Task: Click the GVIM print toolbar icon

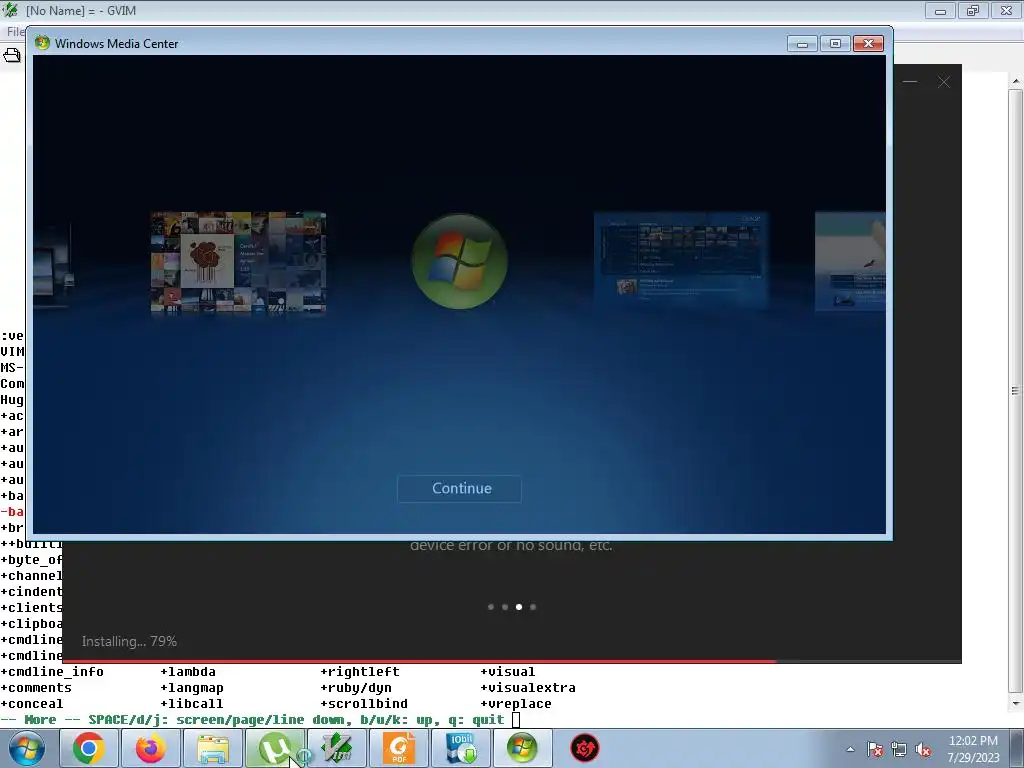Action: (x=12, y=56)
